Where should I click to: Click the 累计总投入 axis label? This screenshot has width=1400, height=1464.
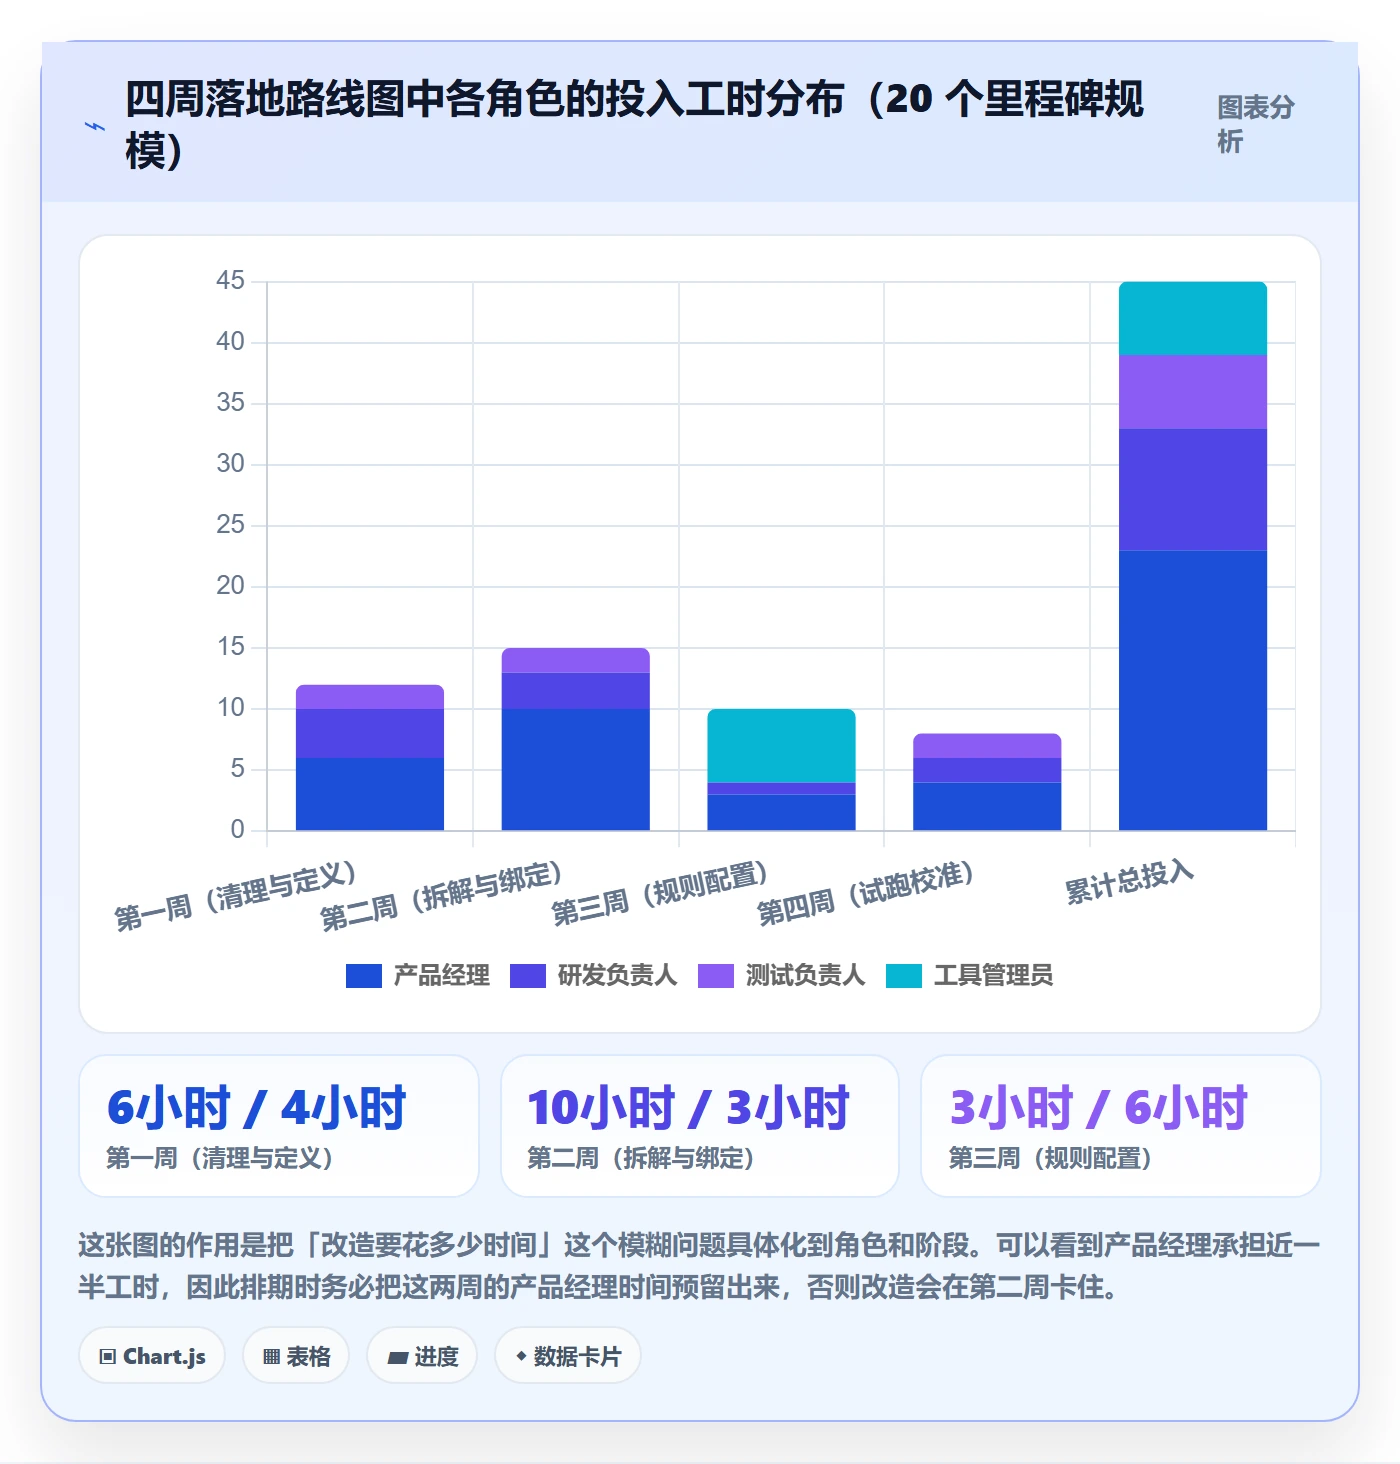[1129, 882]
